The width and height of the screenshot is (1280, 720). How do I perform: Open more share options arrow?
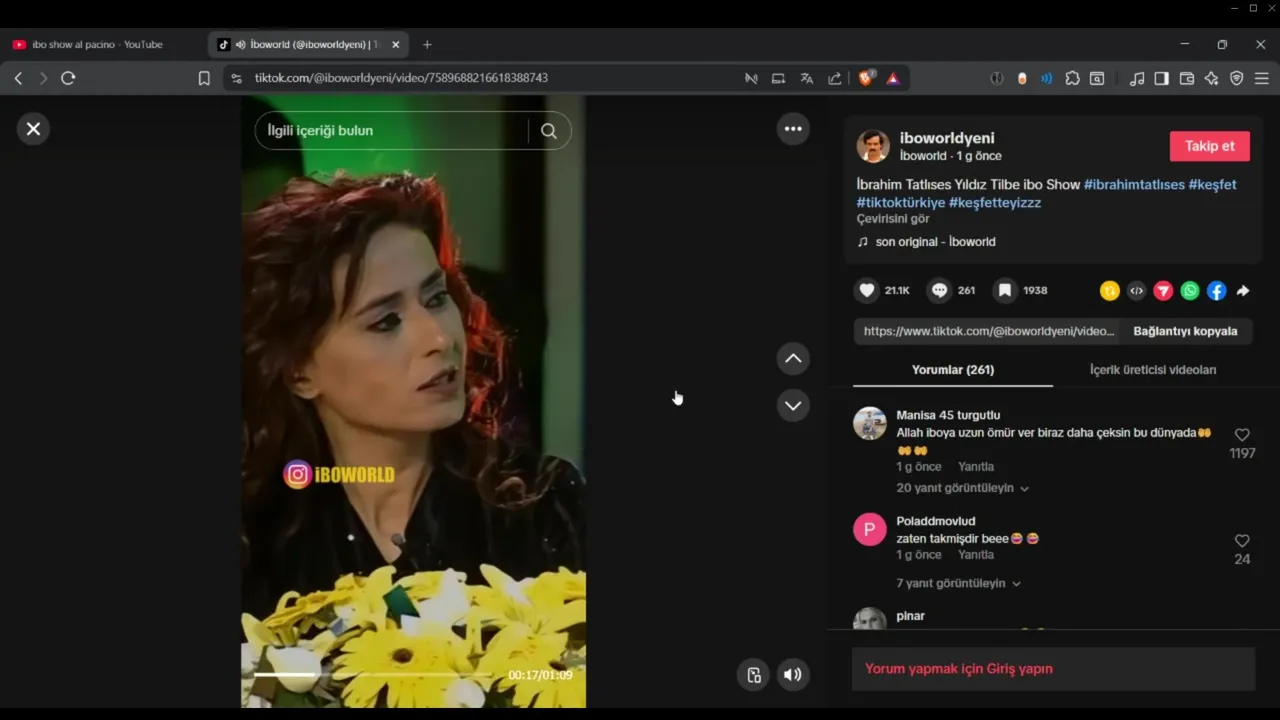click(x=1243, y=291)
